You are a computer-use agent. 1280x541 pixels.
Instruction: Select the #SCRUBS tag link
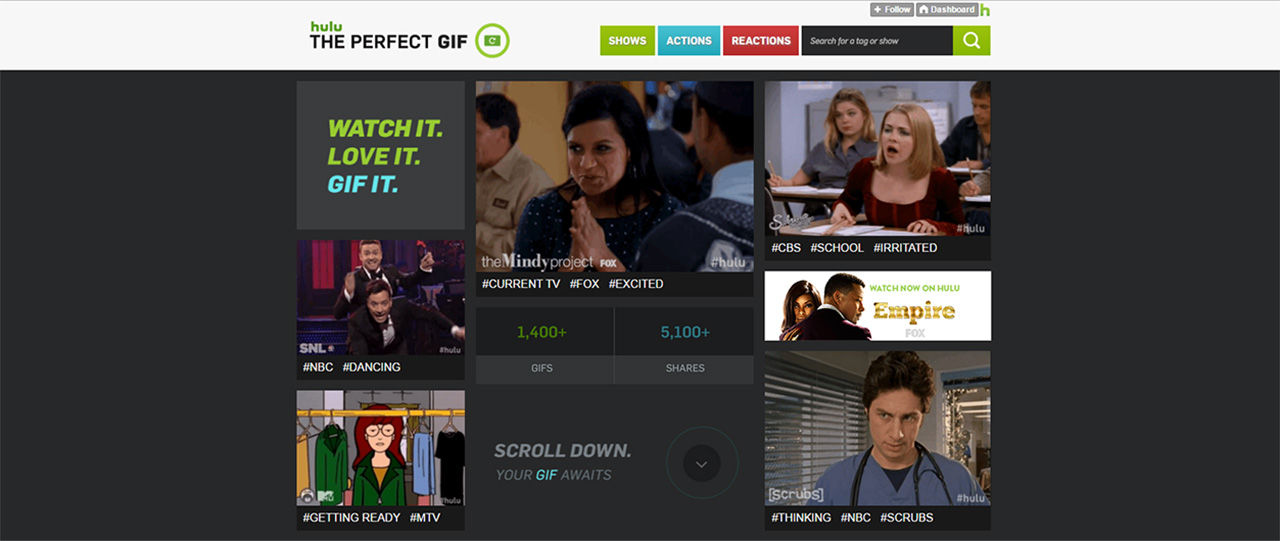[x=907, y=518]
